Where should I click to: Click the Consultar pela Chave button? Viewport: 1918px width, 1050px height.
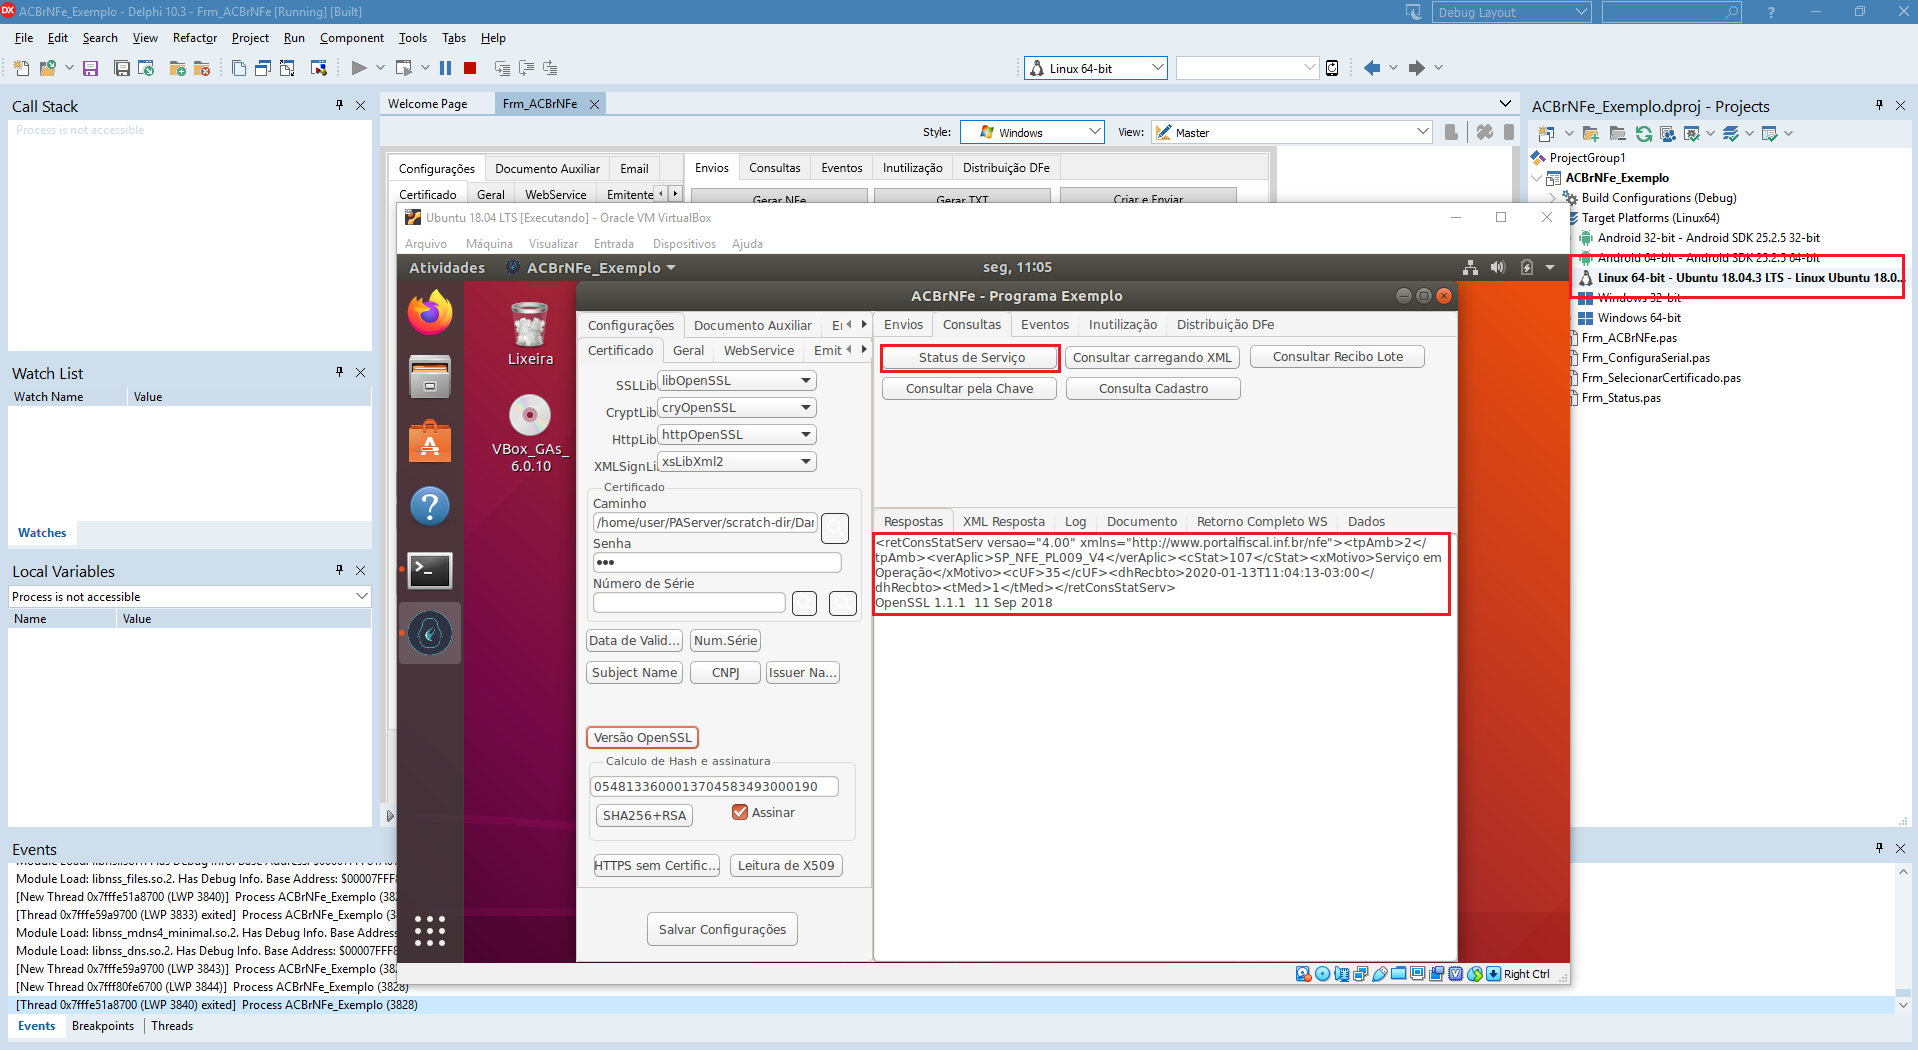click(969, 388)
